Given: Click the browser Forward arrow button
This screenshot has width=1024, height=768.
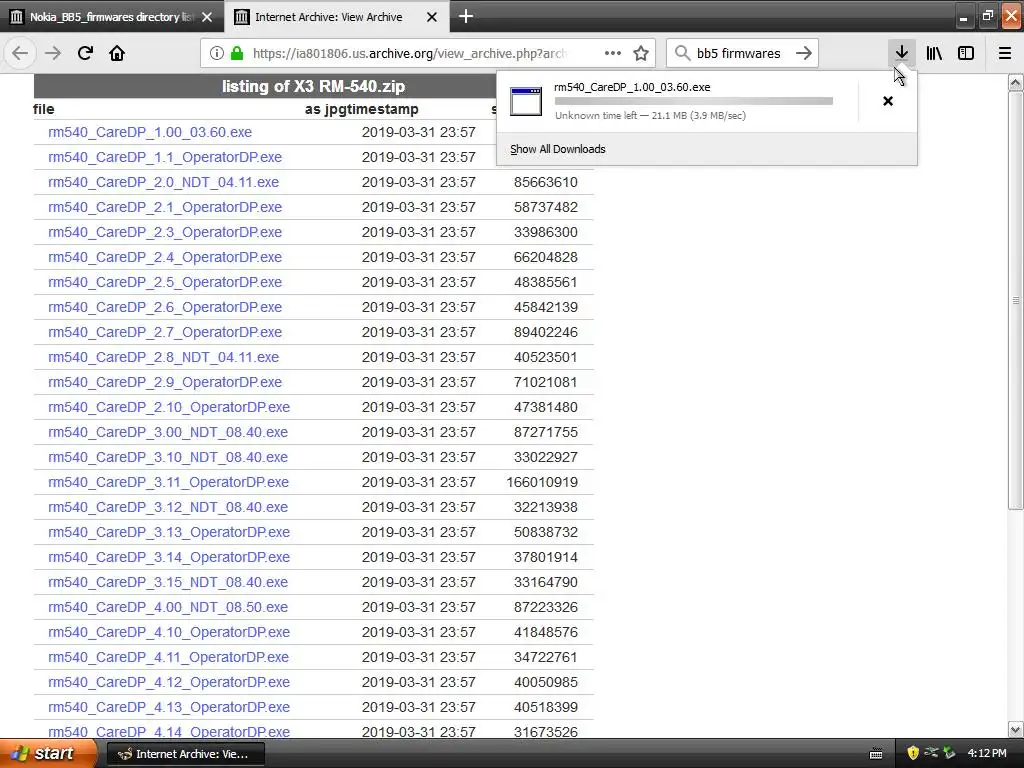Looking at the screenshot, I should click(53, 53).
